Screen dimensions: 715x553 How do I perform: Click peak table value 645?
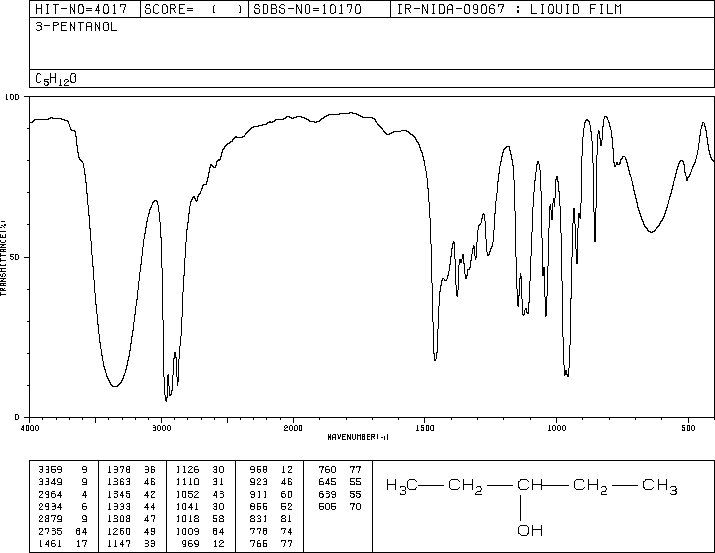327,482
